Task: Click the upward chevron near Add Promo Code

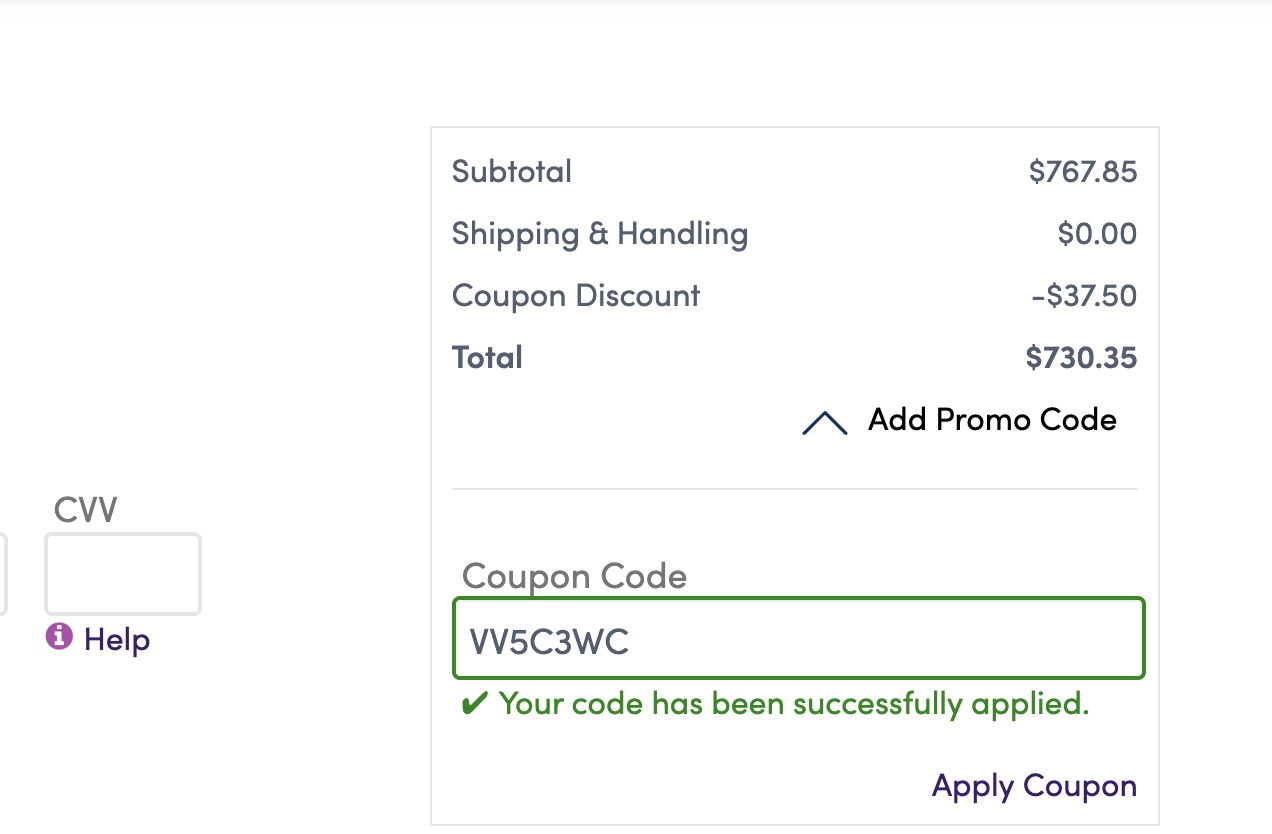Action: pos(823,422)
